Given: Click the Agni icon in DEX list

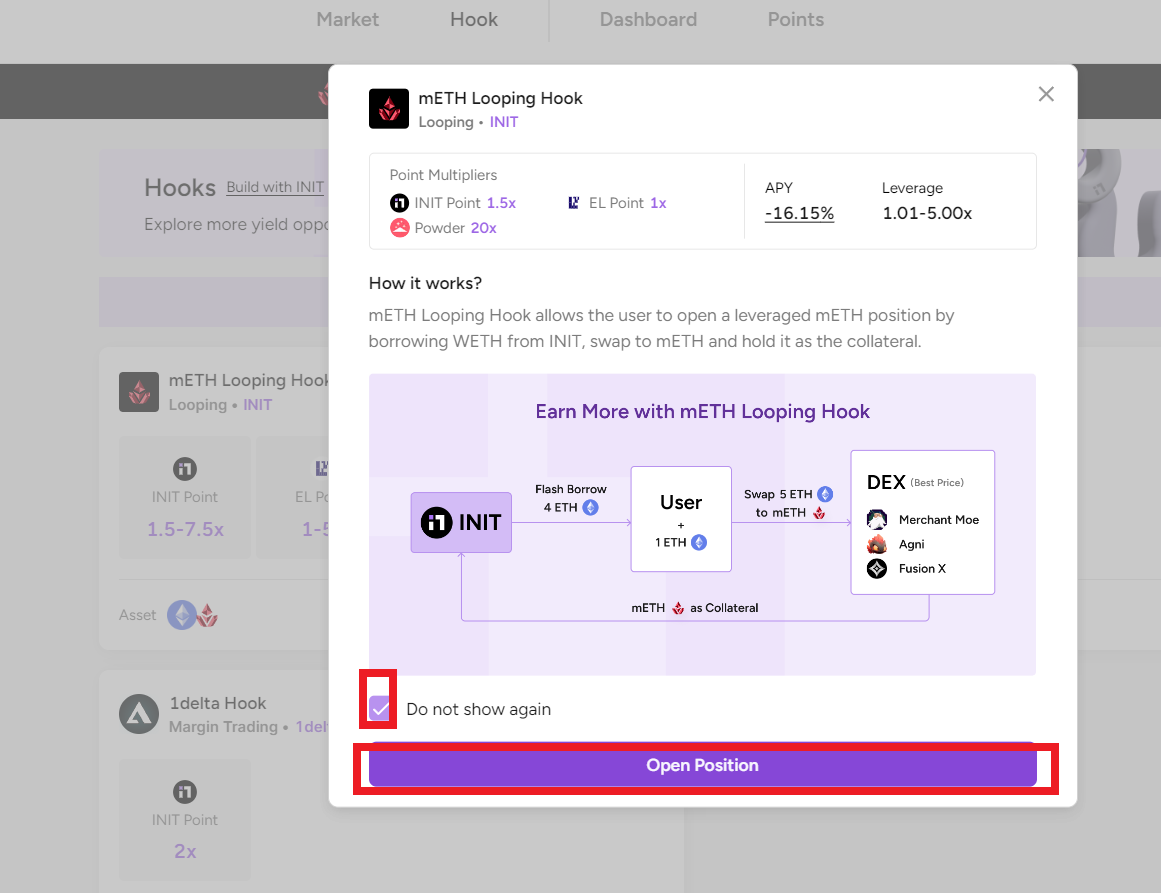Looking at the screenshot, I should [877, 544].
